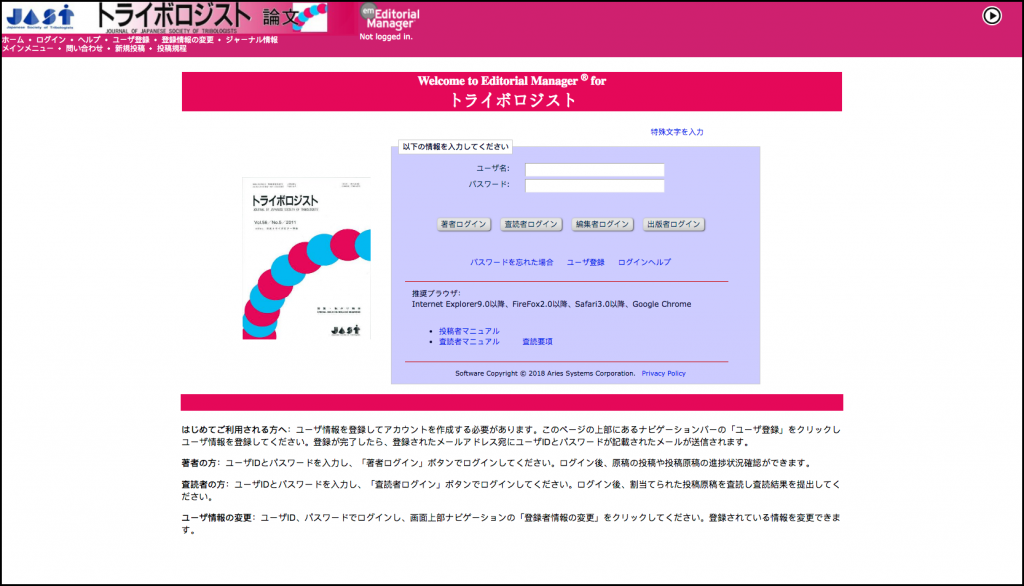Open the 特殊文字を入力 link

[x=677, y=132]
